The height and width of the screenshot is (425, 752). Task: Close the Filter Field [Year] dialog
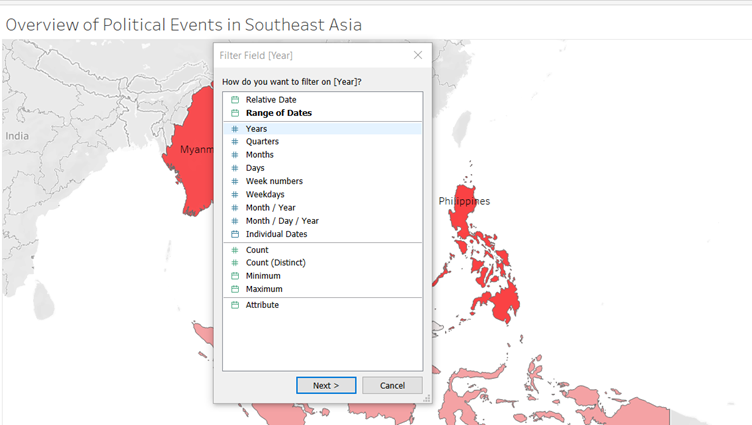tap(418, 55)
